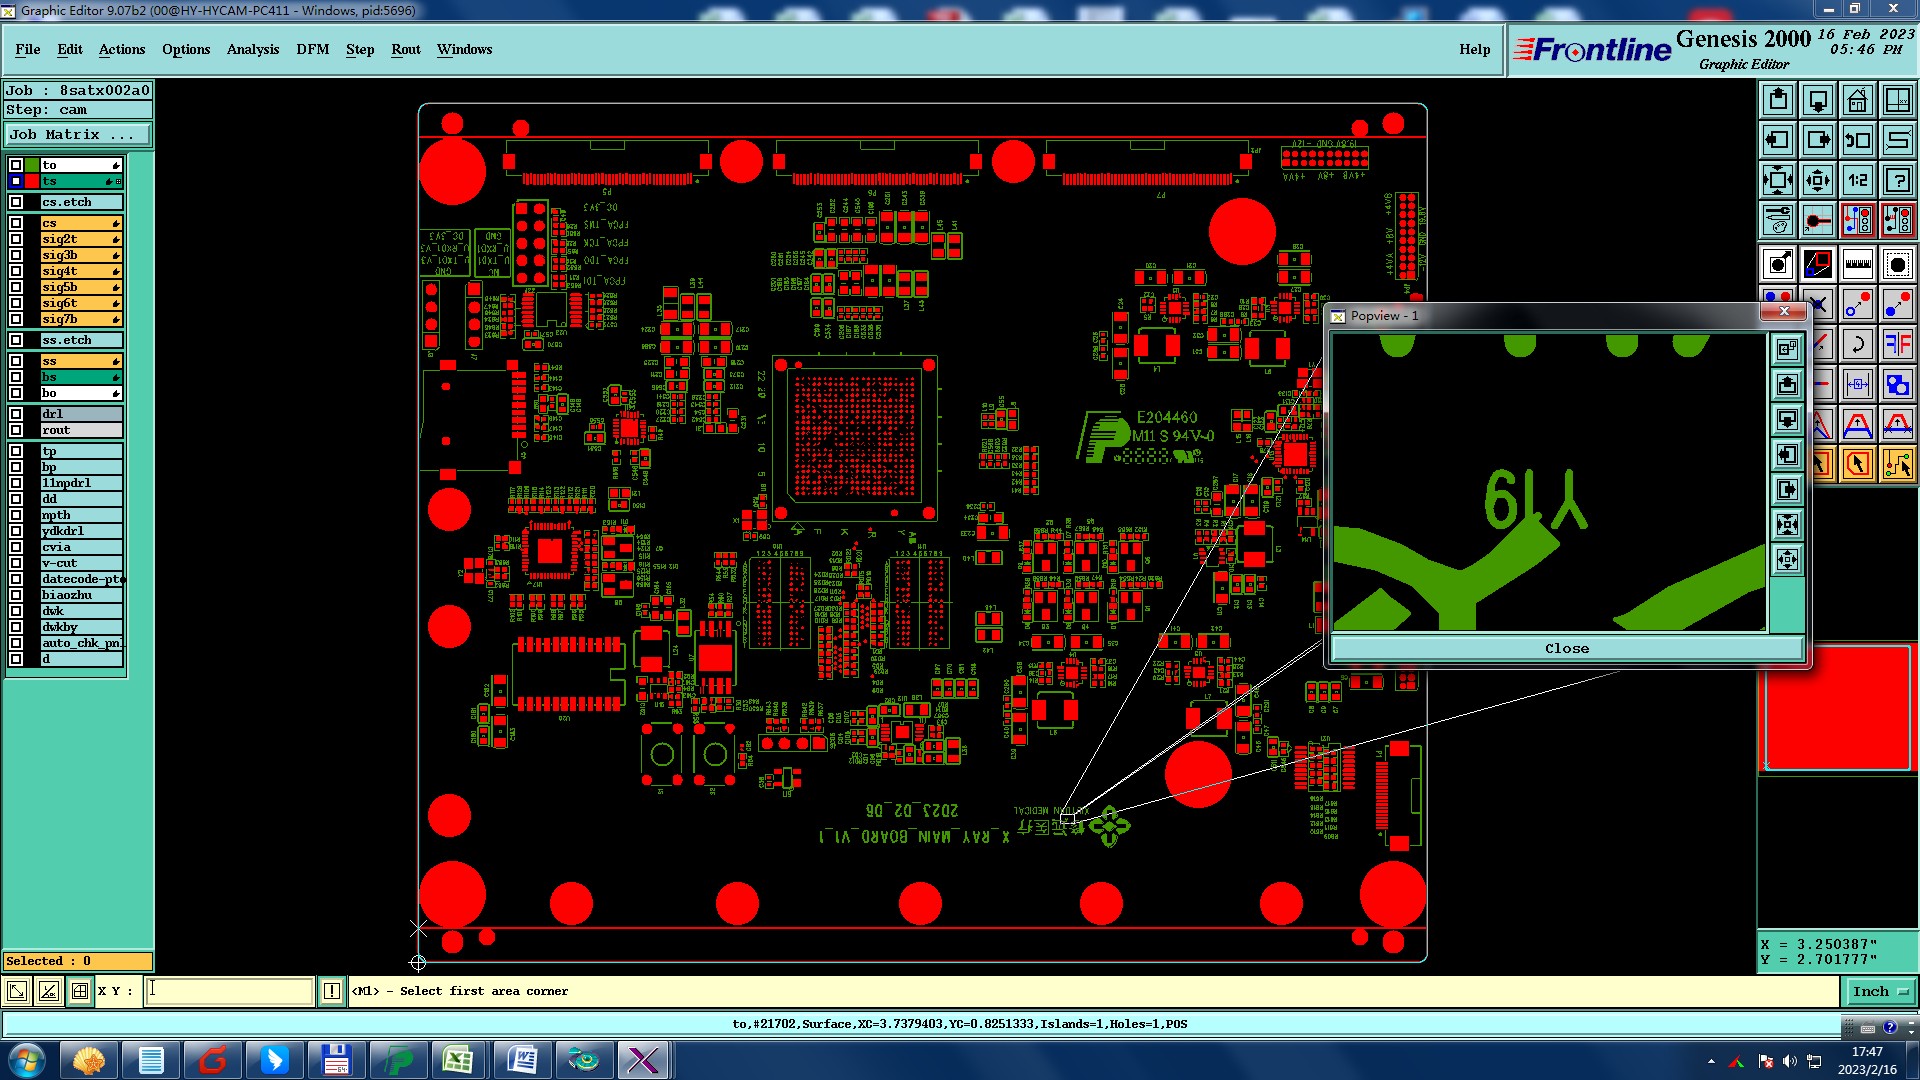This screenshot has height=1080, width=1920.
Task: Toggle the checkbox for cs layer
Action: coord(16,223)
